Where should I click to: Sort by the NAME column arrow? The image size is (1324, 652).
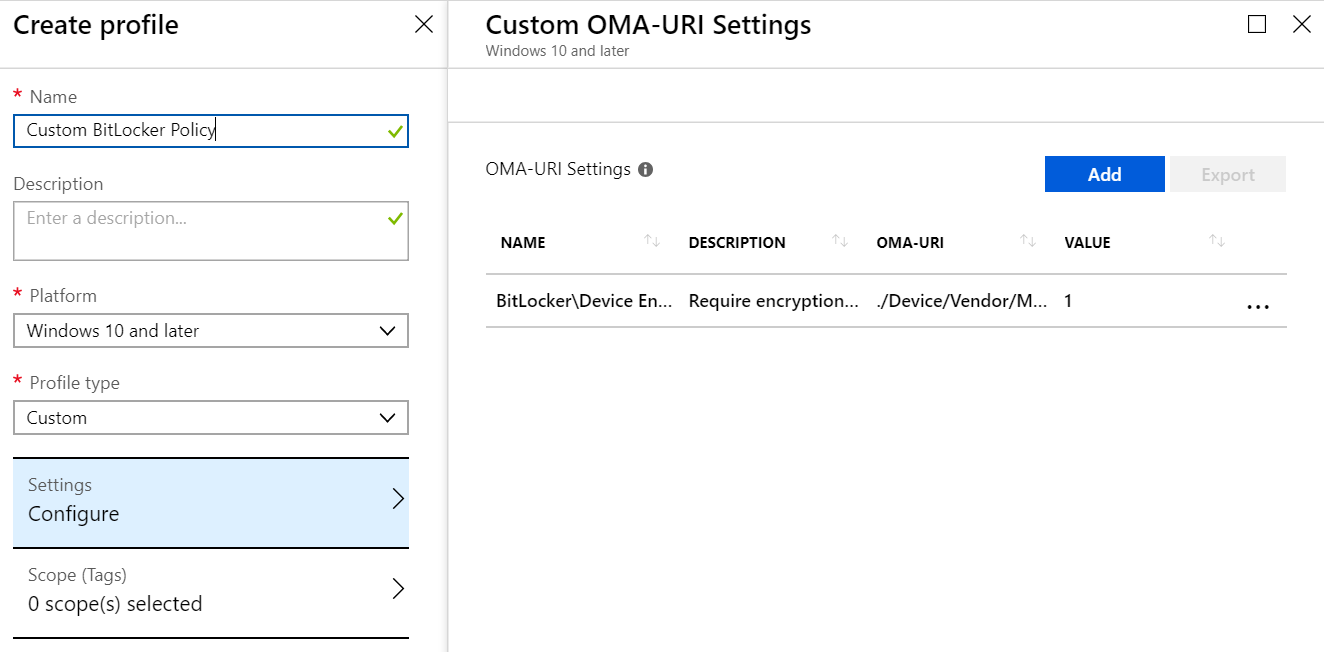pyautogui.click(x=653, y=241)
